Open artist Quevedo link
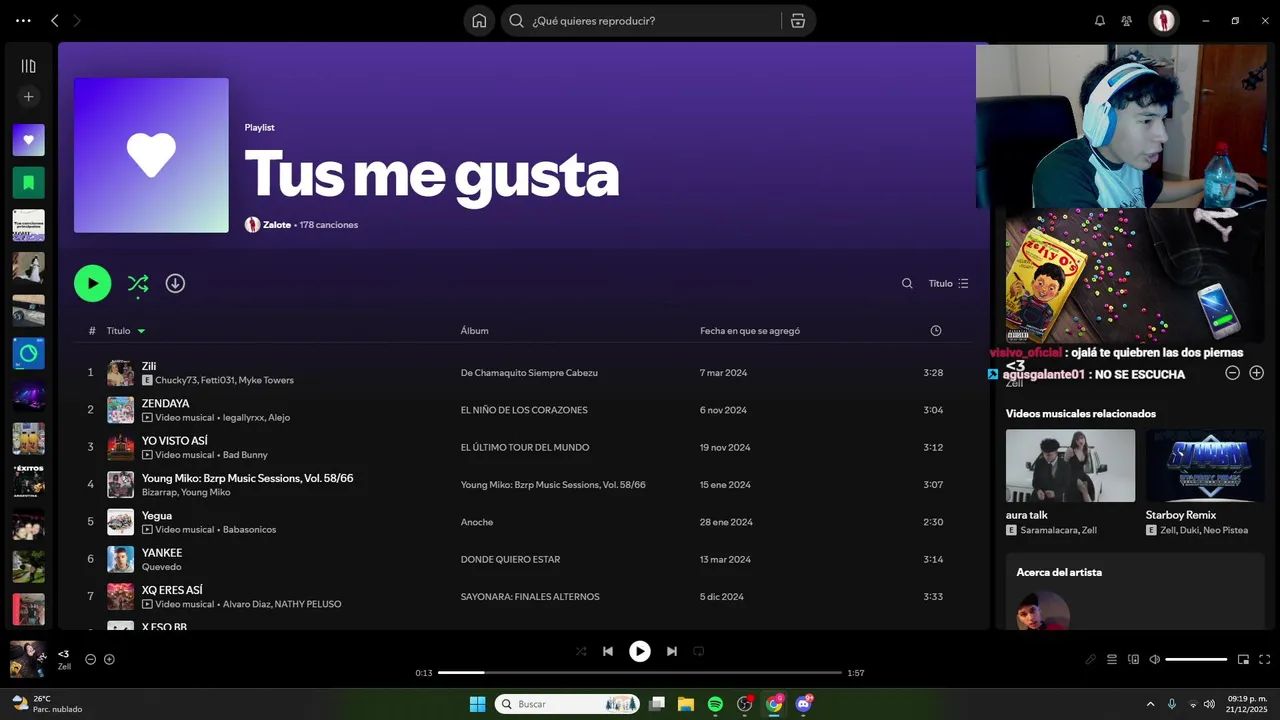The width and height of the screenshot is (1280, 720). 161,567
